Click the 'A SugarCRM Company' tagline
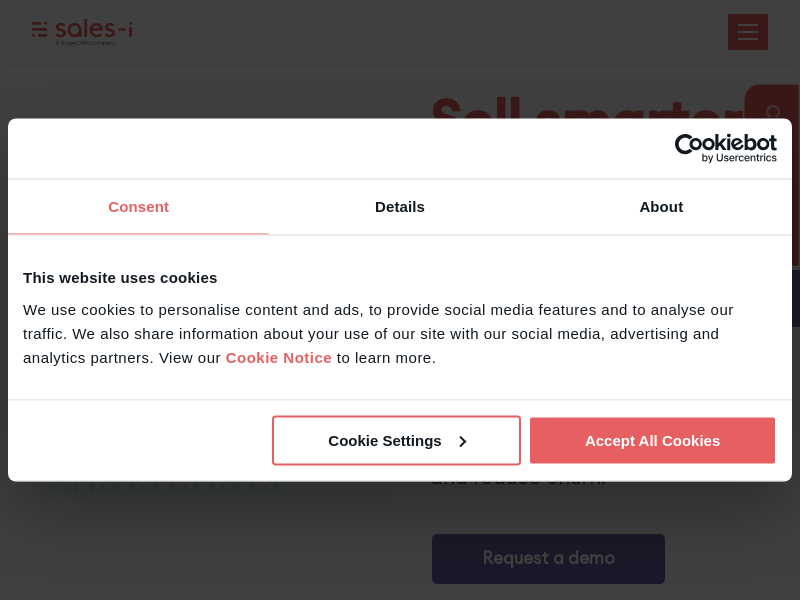Viewport: 800px width, 600px height. 85,43
